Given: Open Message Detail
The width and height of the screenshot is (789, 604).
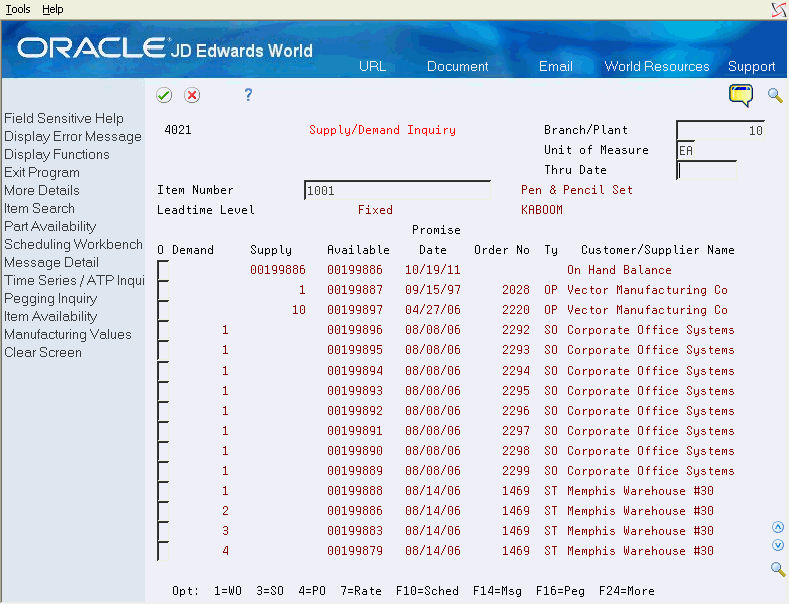Looking at the screenshot, I should (x=51, y=262).
